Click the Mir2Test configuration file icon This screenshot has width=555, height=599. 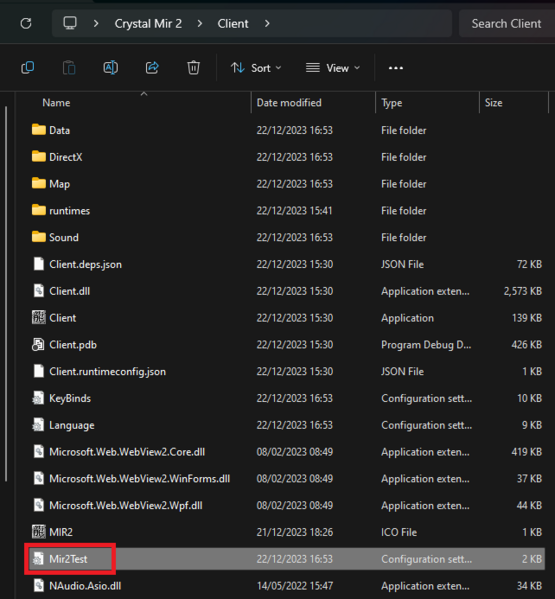point(38,559)
